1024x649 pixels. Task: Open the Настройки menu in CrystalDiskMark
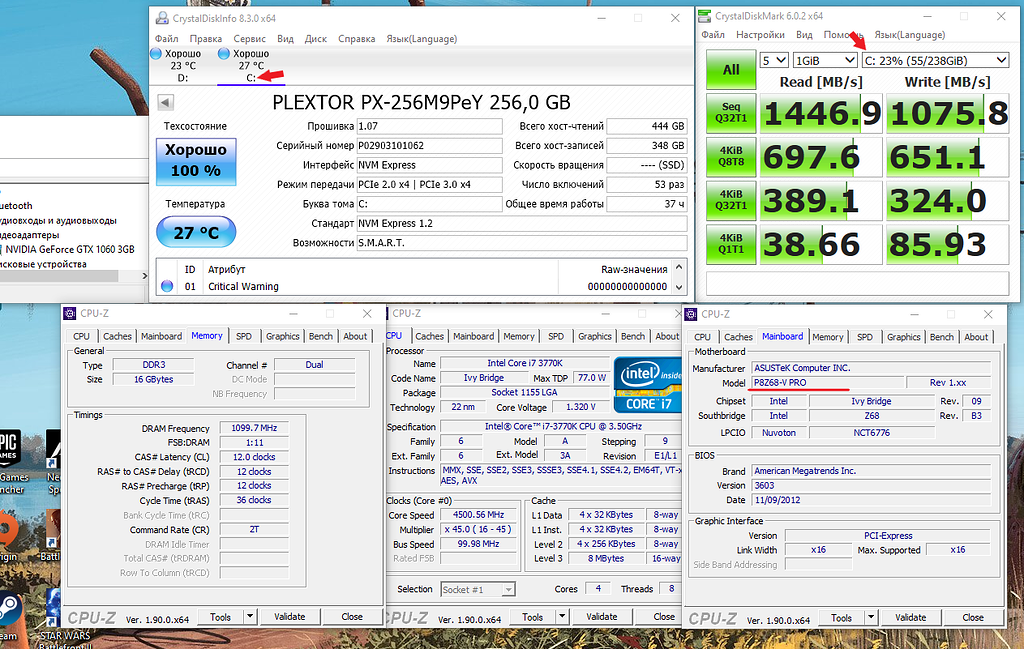coord(760,35)
